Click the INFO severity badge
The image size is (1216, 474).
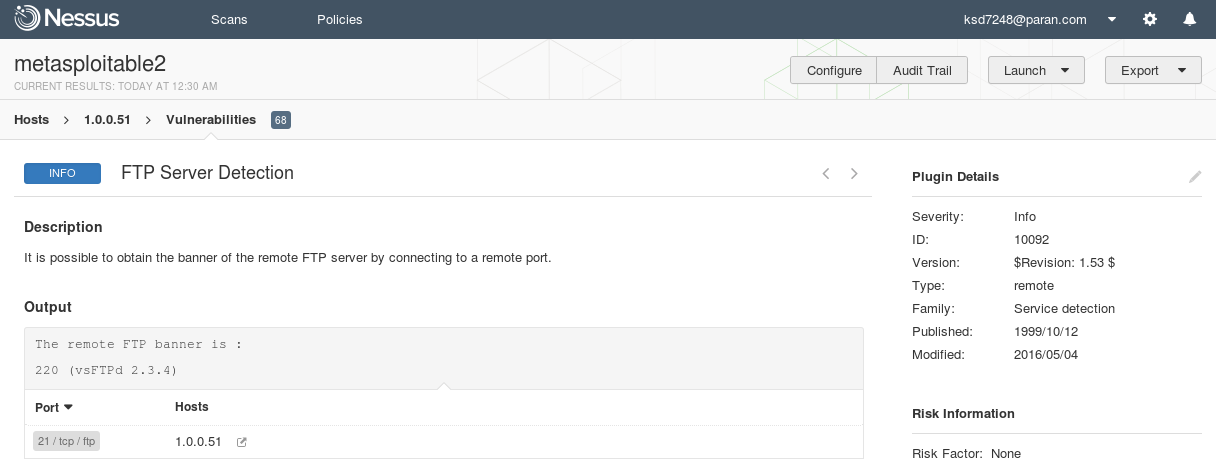pyautogui.click(x=62, y=173)
